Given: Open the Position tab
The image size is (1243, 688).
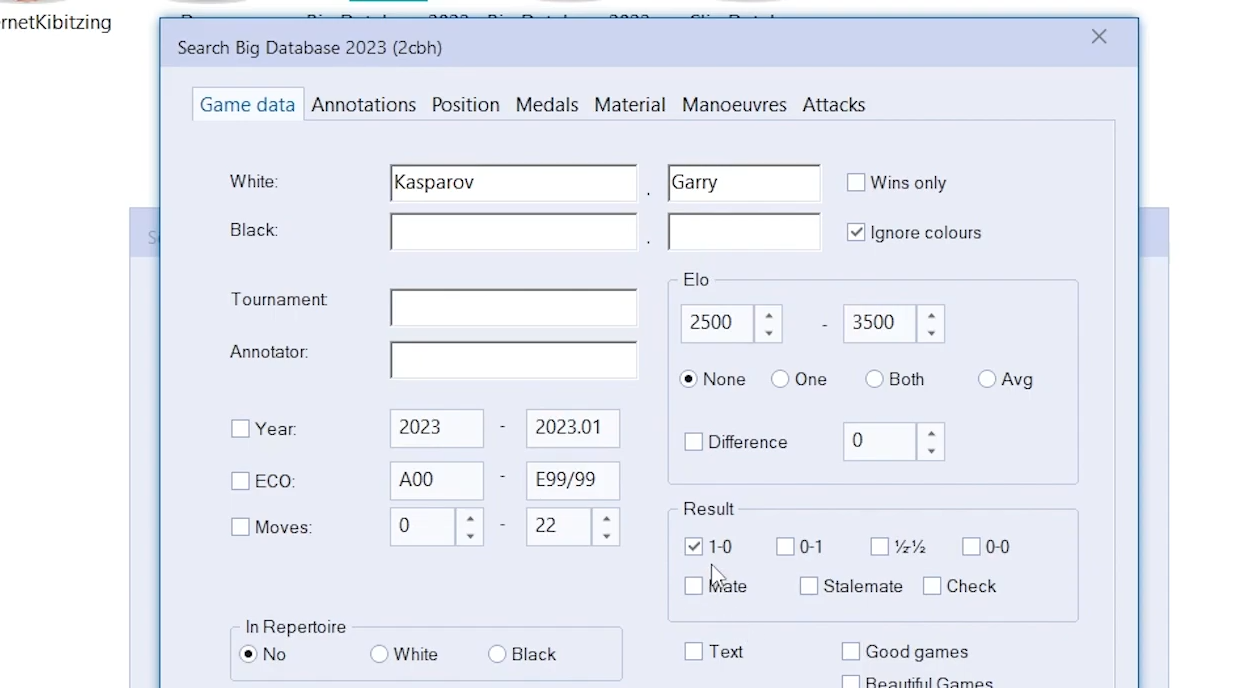Looking at the screenshot, I should 465,105.
